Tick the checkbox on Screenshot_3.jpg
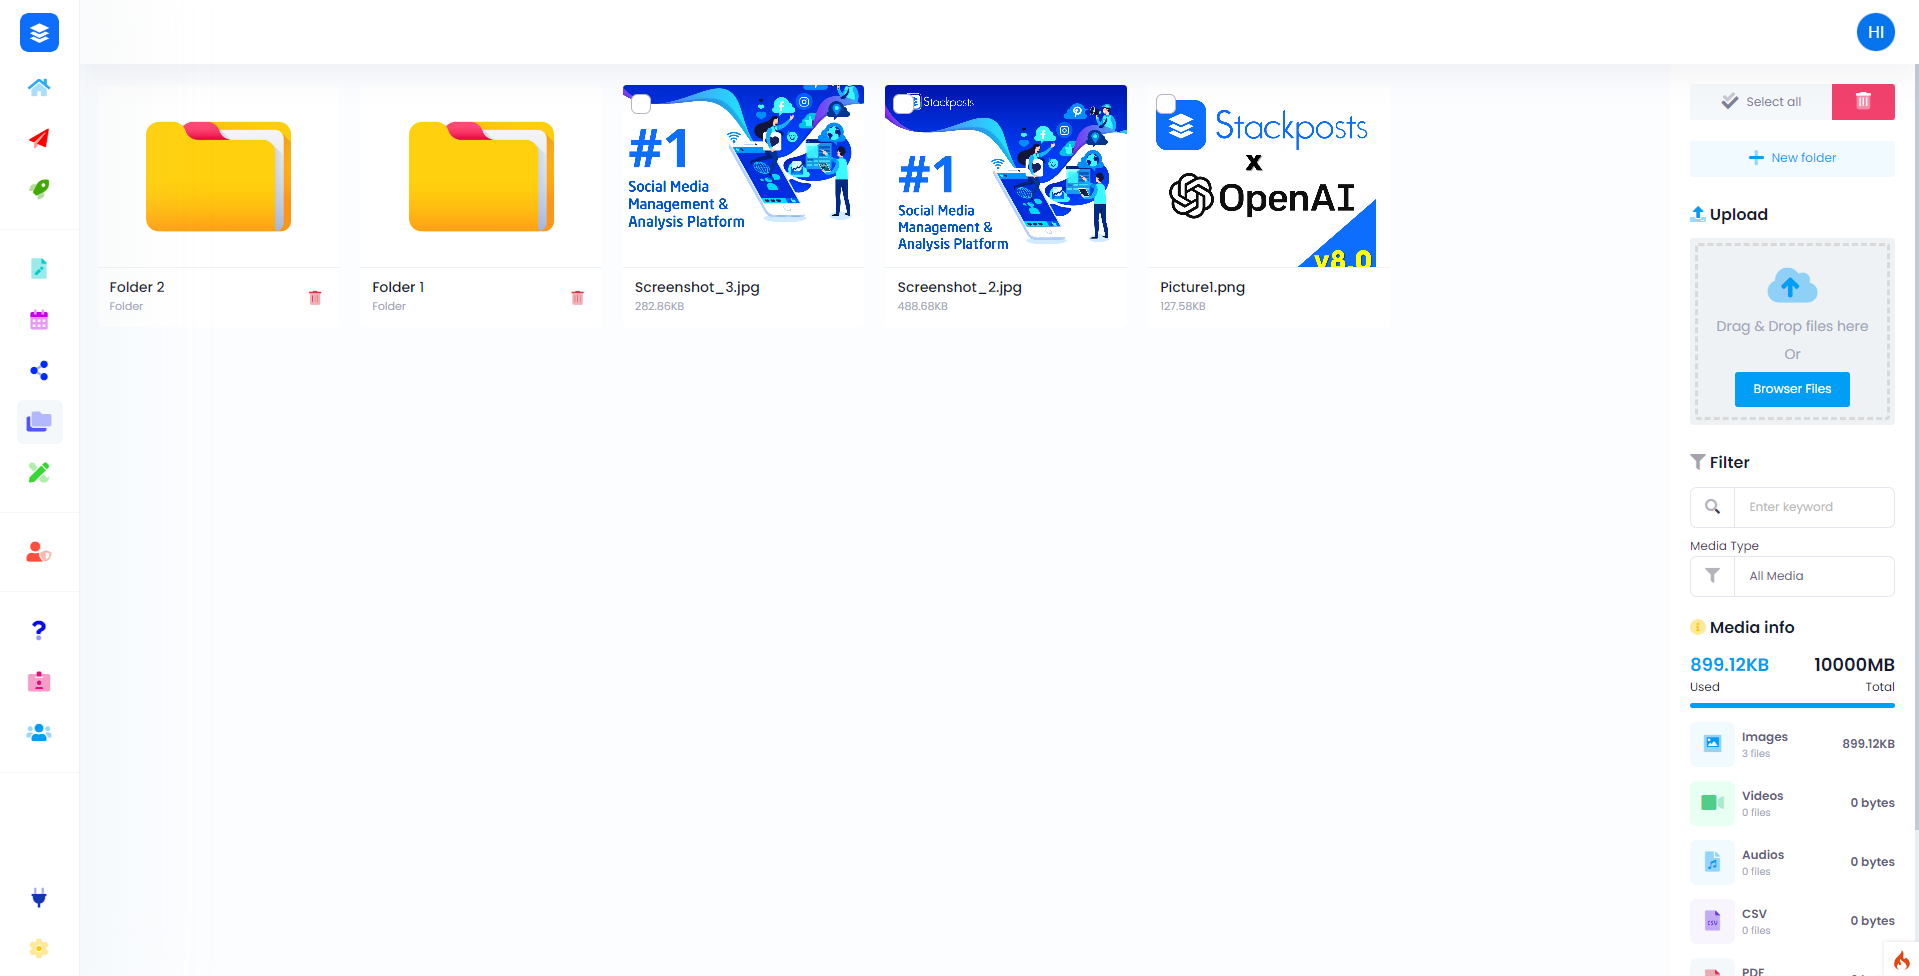Image resolution: width=1919 pixels, height=976 pixels. point(641,103)
